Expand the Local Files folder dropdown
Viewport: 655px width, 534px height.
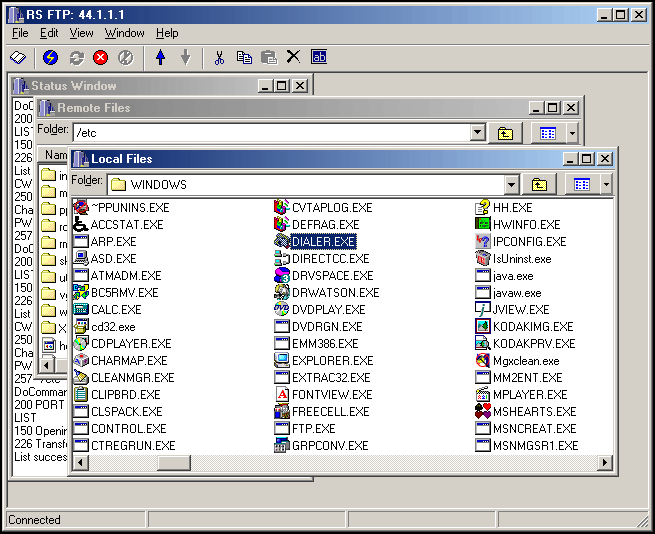point(511,184)
